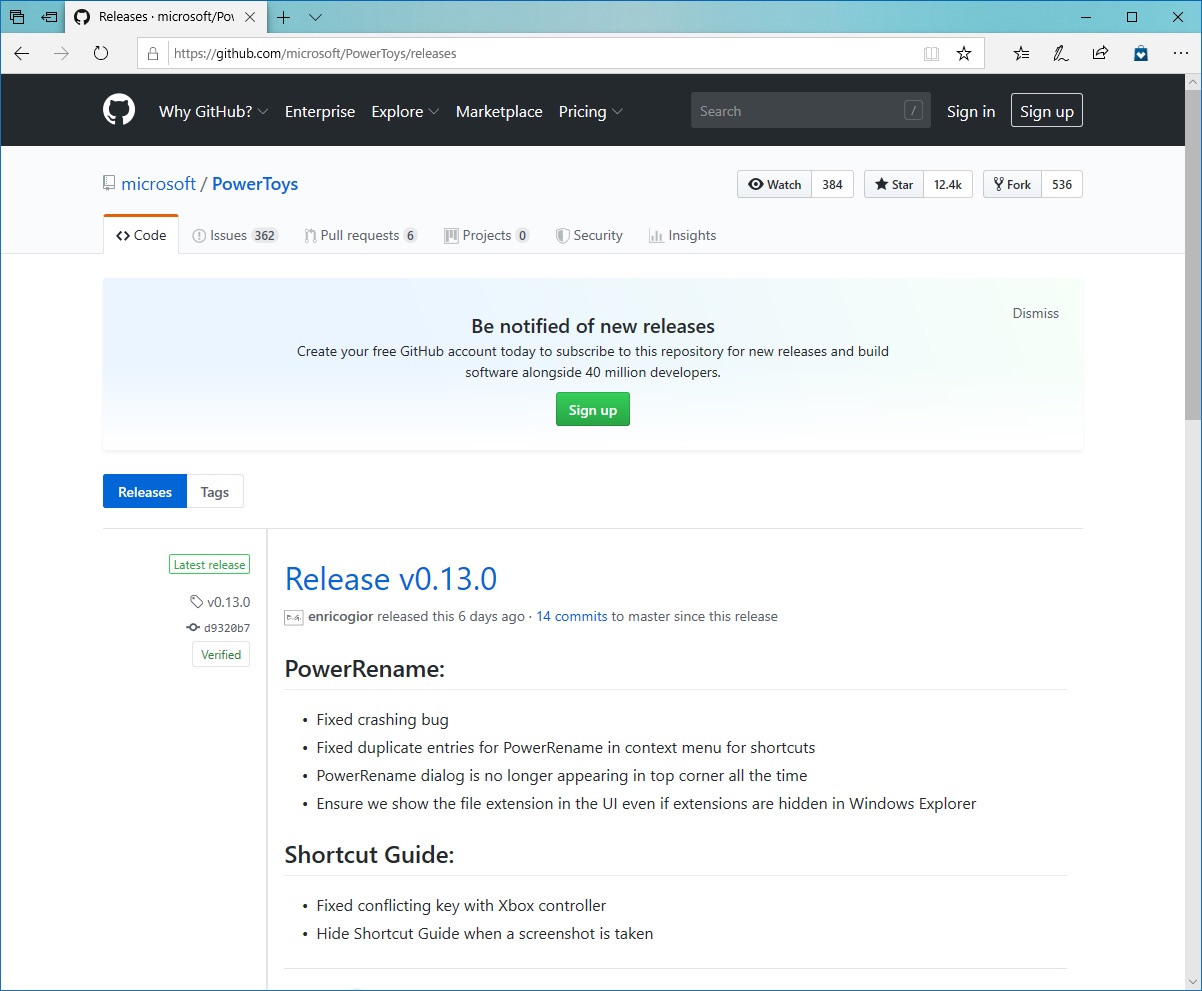Image resolution: width=1202 pixels, height=991 pixels.
Task: Open the Projects tab
Action: (487, 235)
